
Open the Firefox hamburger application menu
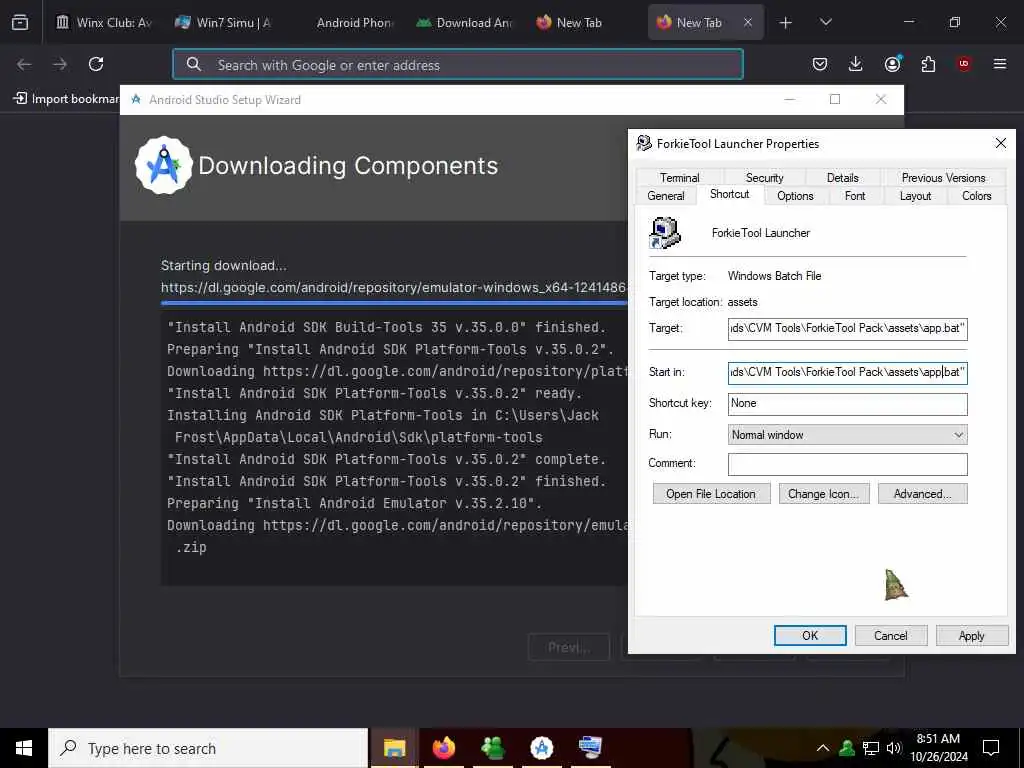pos(1000,64)
